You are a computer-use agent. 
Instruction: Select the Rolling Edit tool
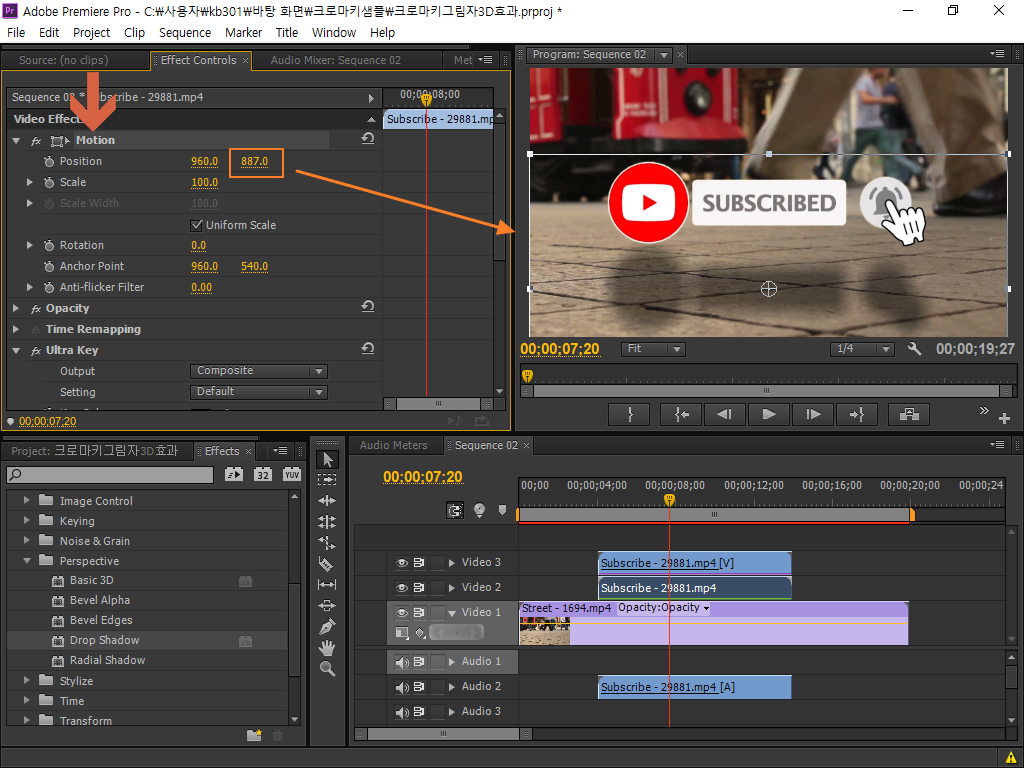click(x=327, y=522)
